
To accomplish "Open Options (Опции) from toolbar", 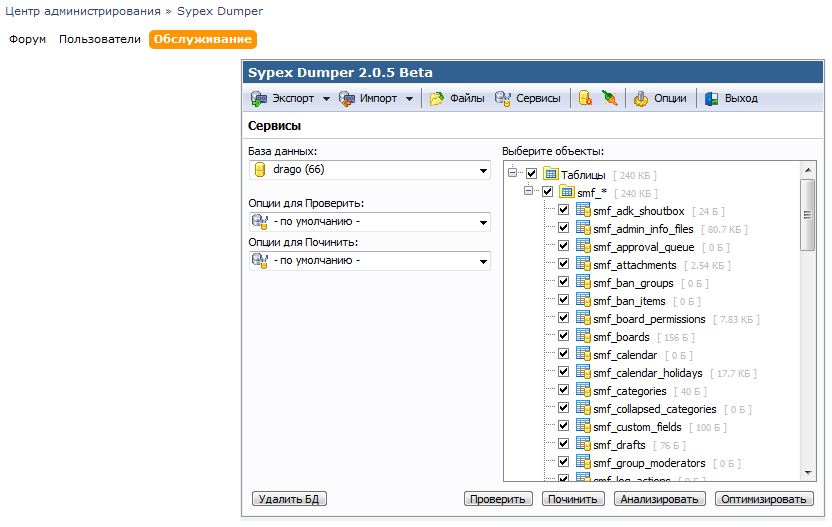I will click(x=641, y=99).
